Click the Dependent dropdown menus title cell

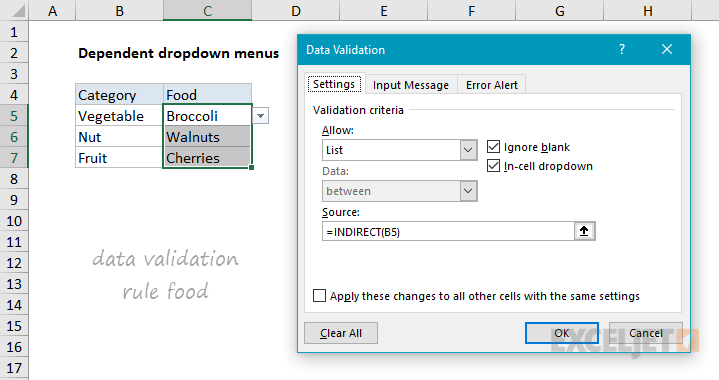178,53
